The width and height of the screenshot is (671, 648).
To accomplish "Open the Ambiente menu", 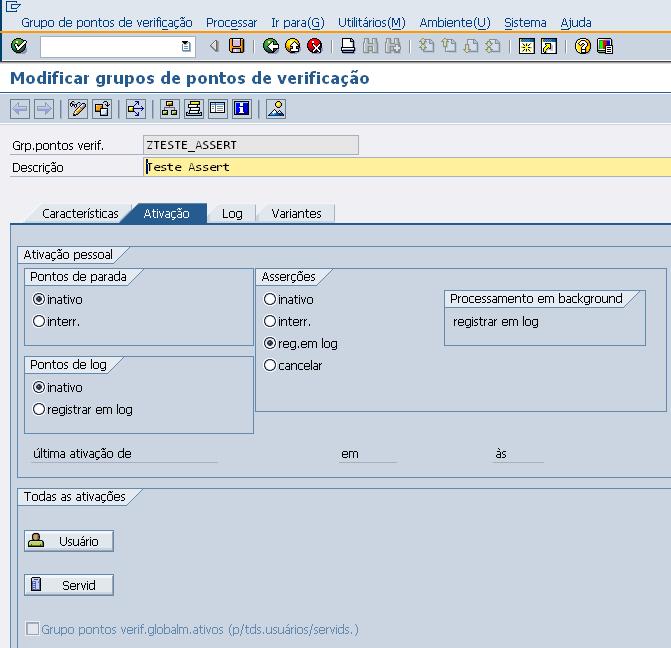I will pos(454,22).
